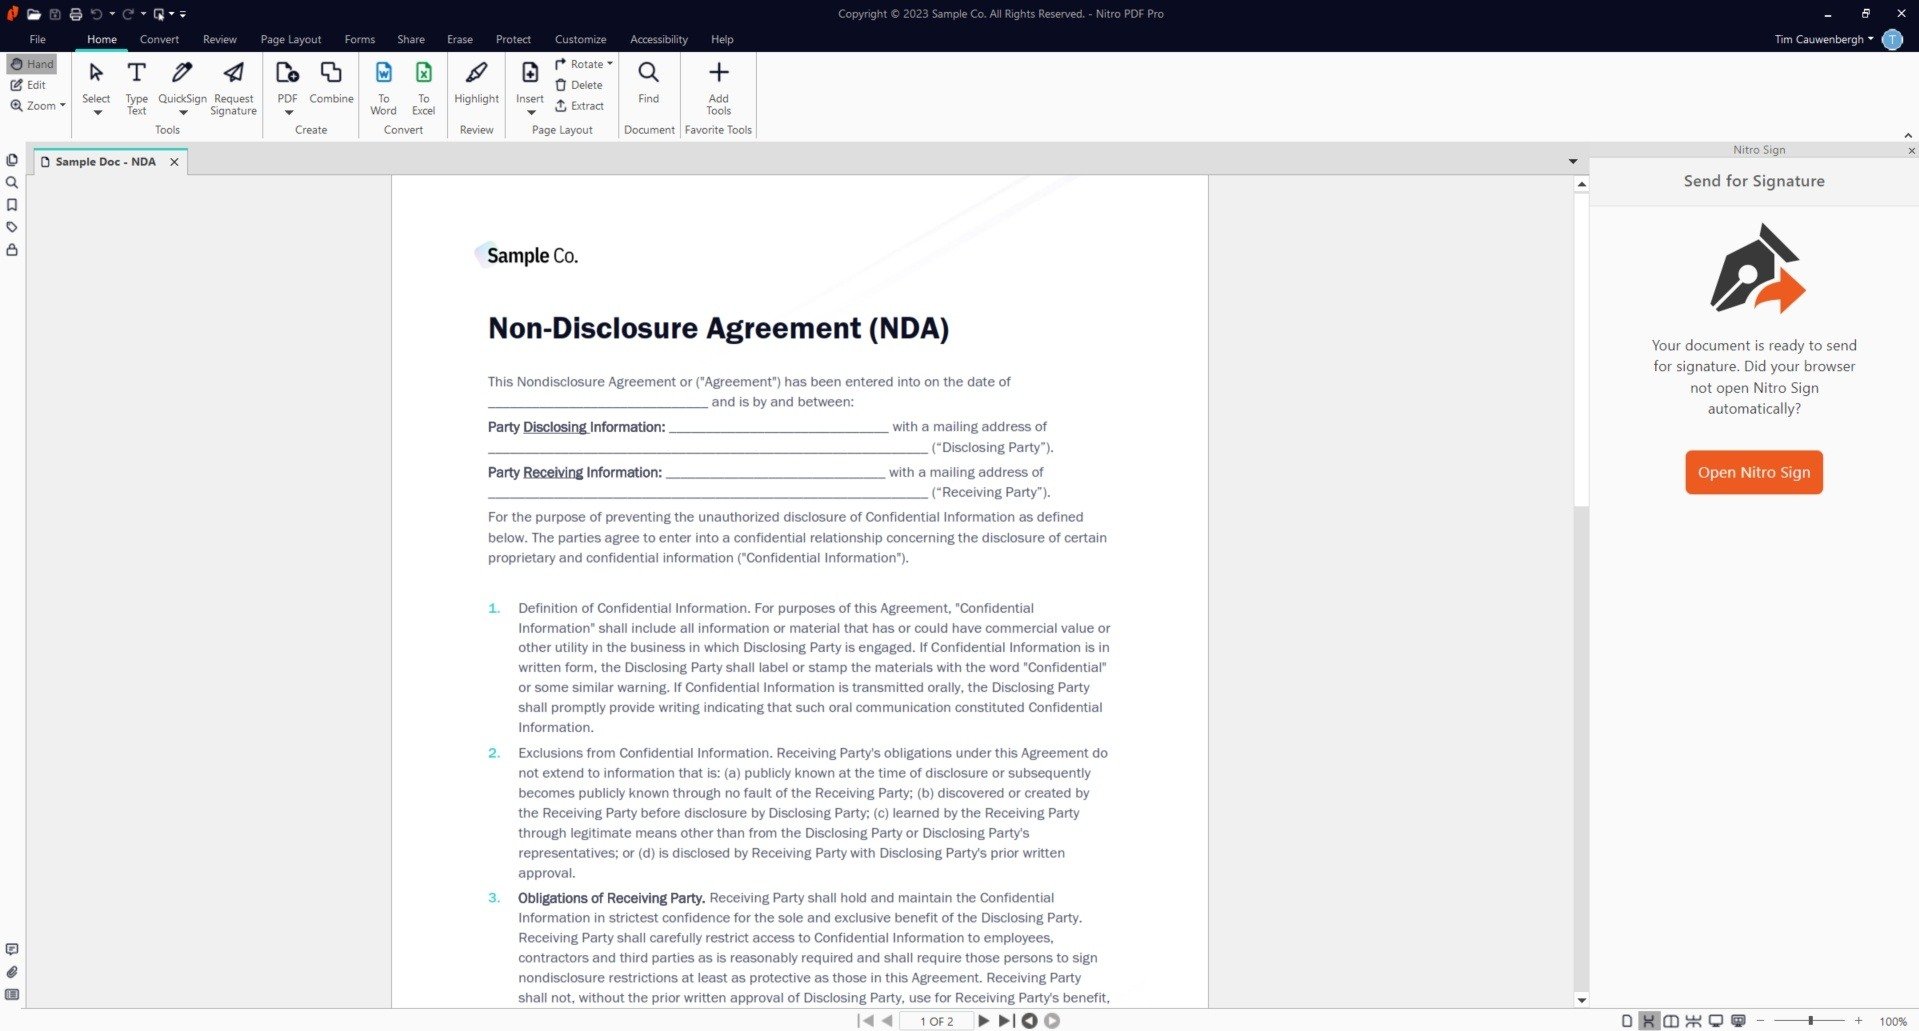Adjust the zoom level slider

[1810, 1021]
